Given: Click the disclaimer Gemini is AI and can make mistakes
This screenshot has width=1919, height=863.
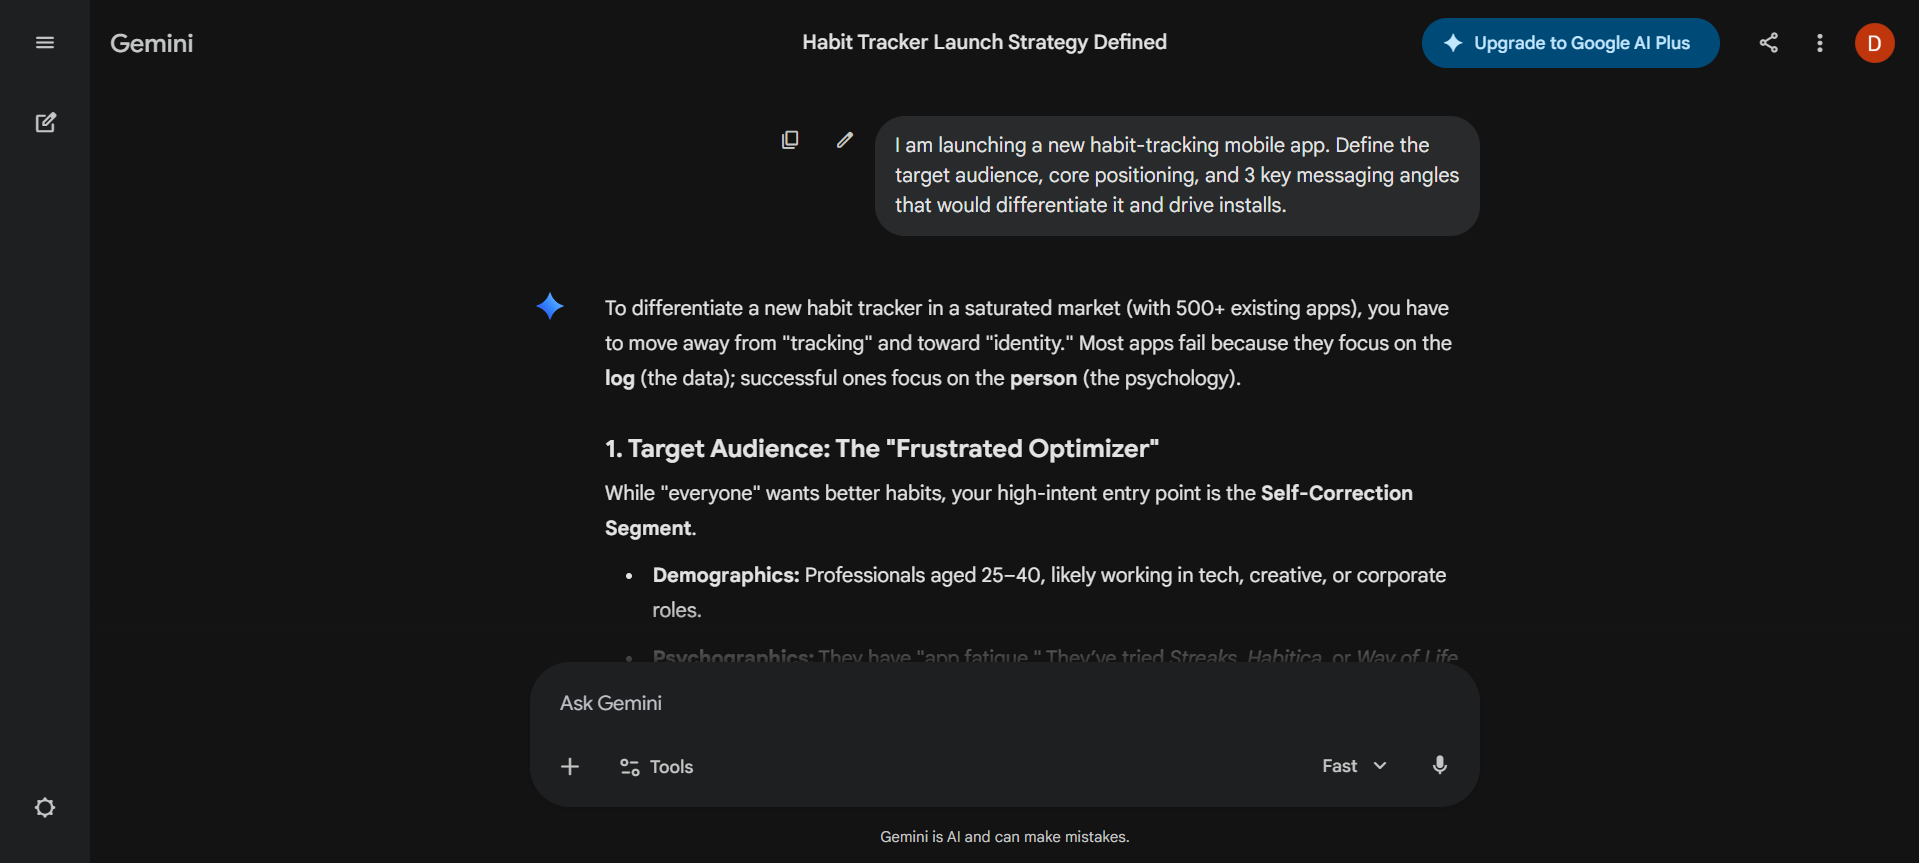Looking at the screenshot, I should coord(1004,837).
